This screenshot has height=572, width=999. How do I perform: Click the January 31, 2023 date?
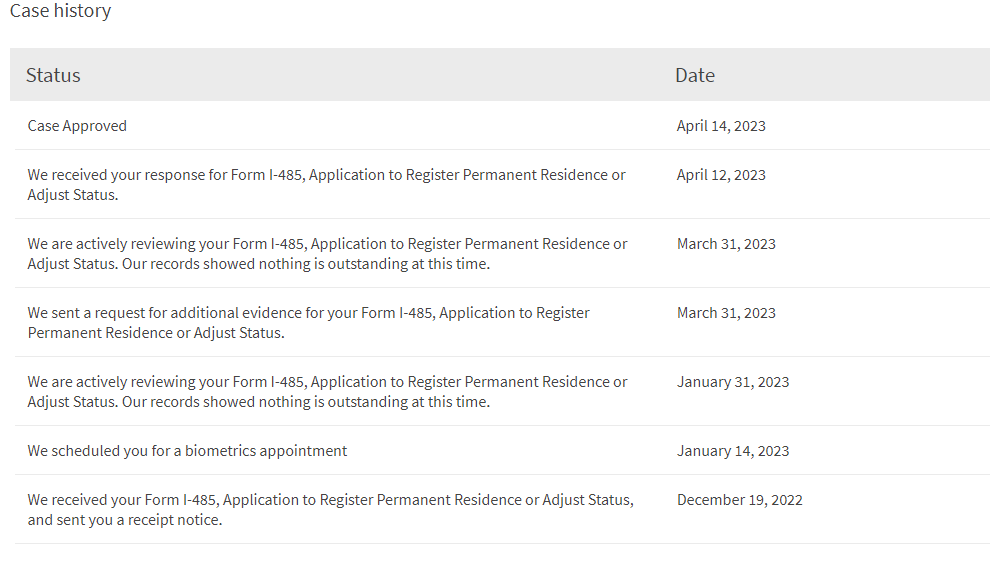point(733,382)
